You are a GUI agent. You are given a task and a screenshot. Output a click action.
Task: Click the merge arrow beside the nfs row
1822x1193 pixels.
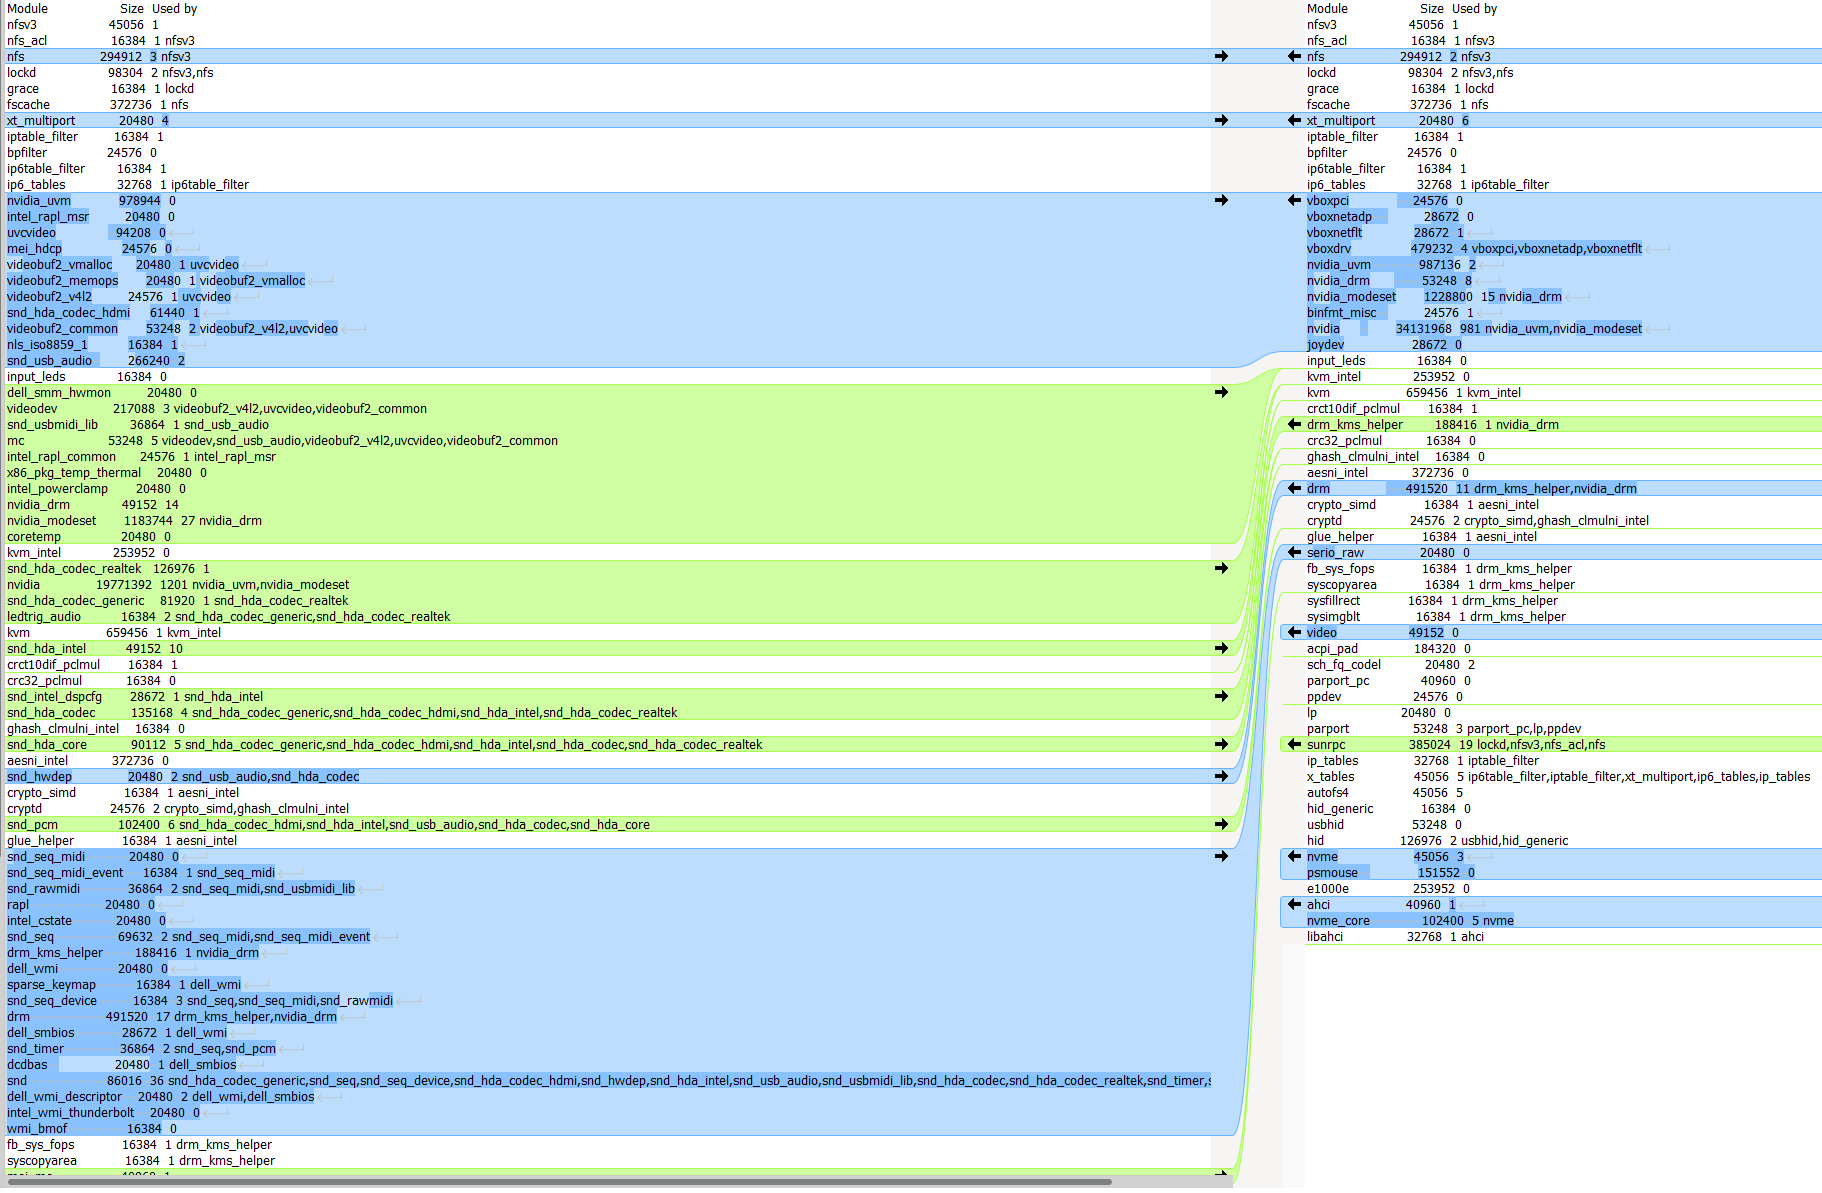[1221, 56]
